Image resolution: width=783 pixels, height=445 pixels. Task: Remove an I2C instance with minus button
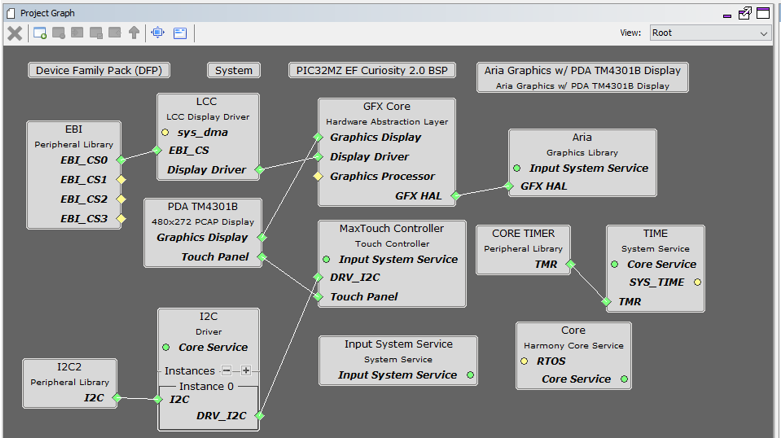click(x=227, y=371)
